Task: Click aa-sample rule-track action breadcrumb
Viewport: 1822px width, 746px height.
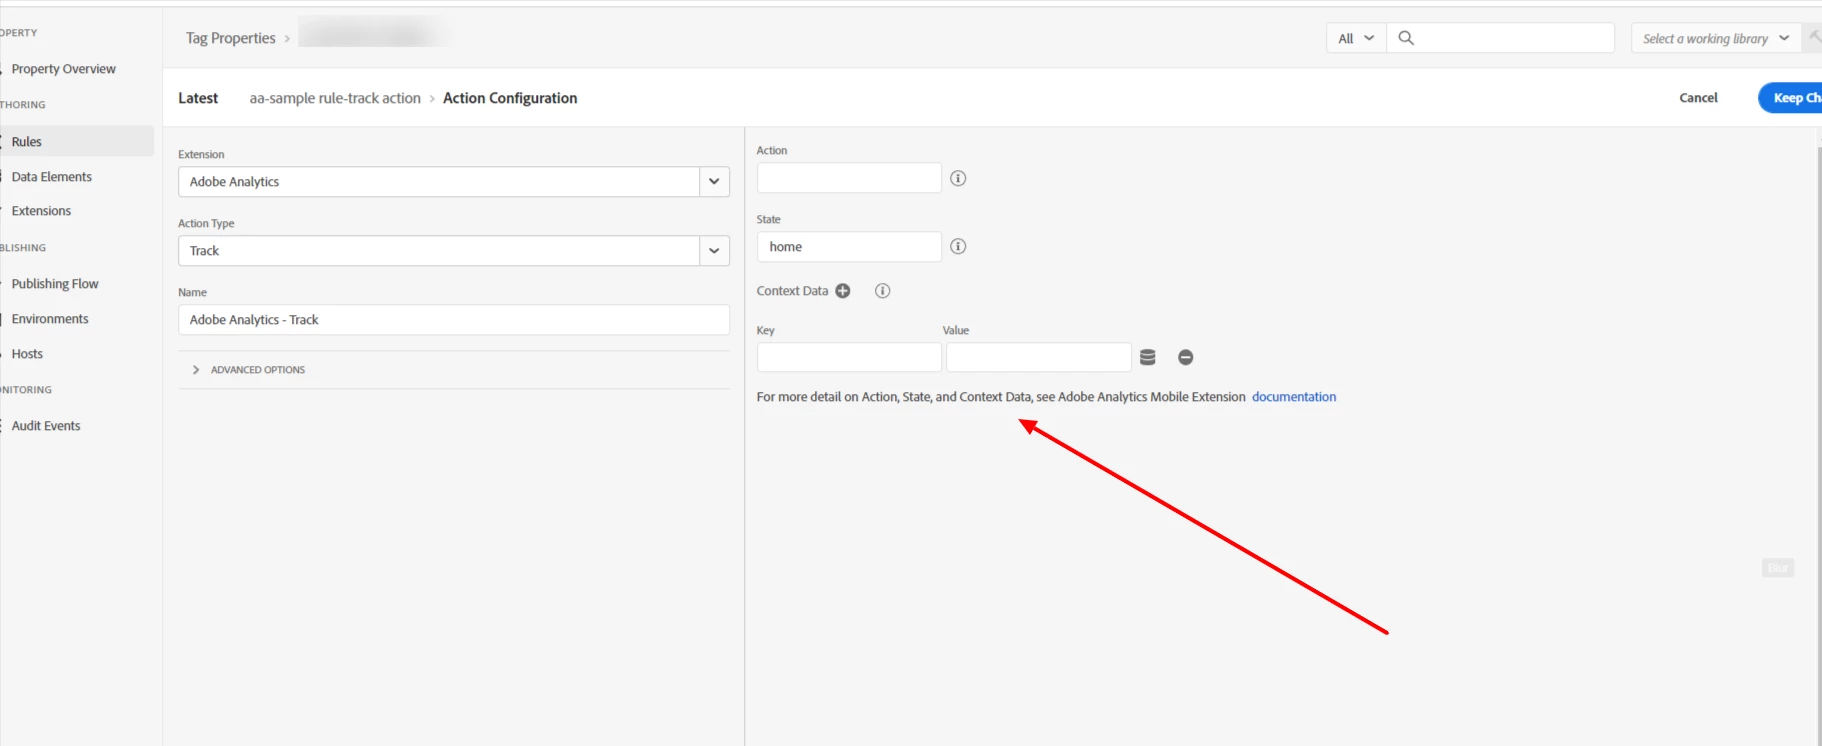Action: pos(335,98)
